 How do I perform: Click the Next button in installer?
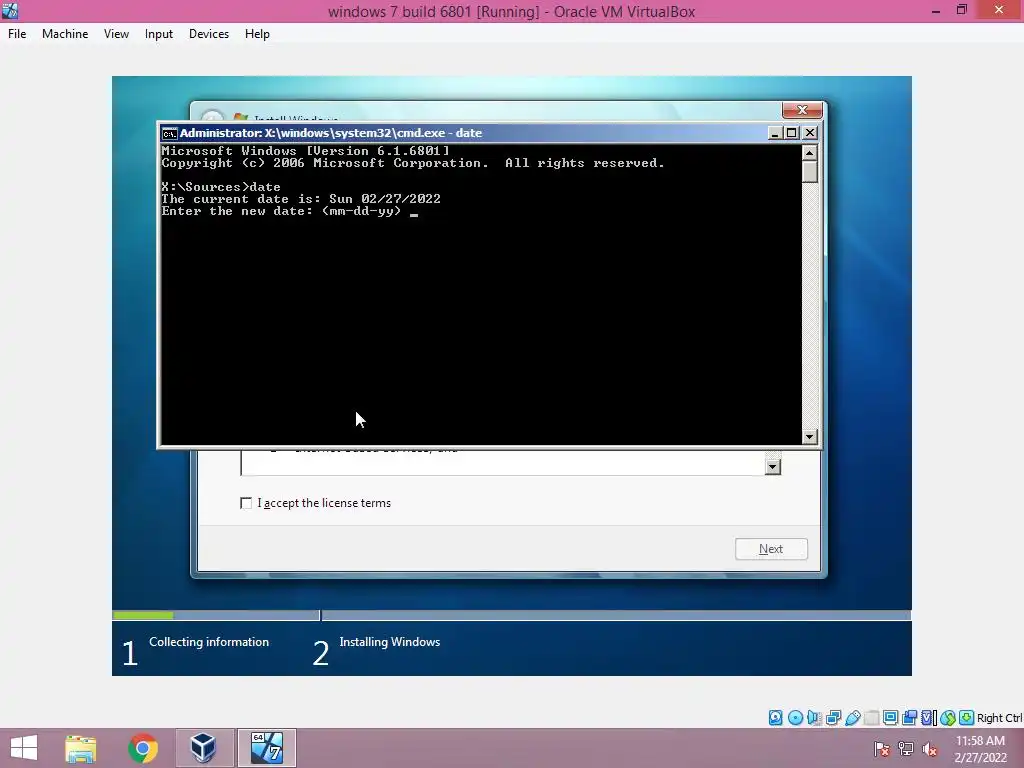pos(771,549)
